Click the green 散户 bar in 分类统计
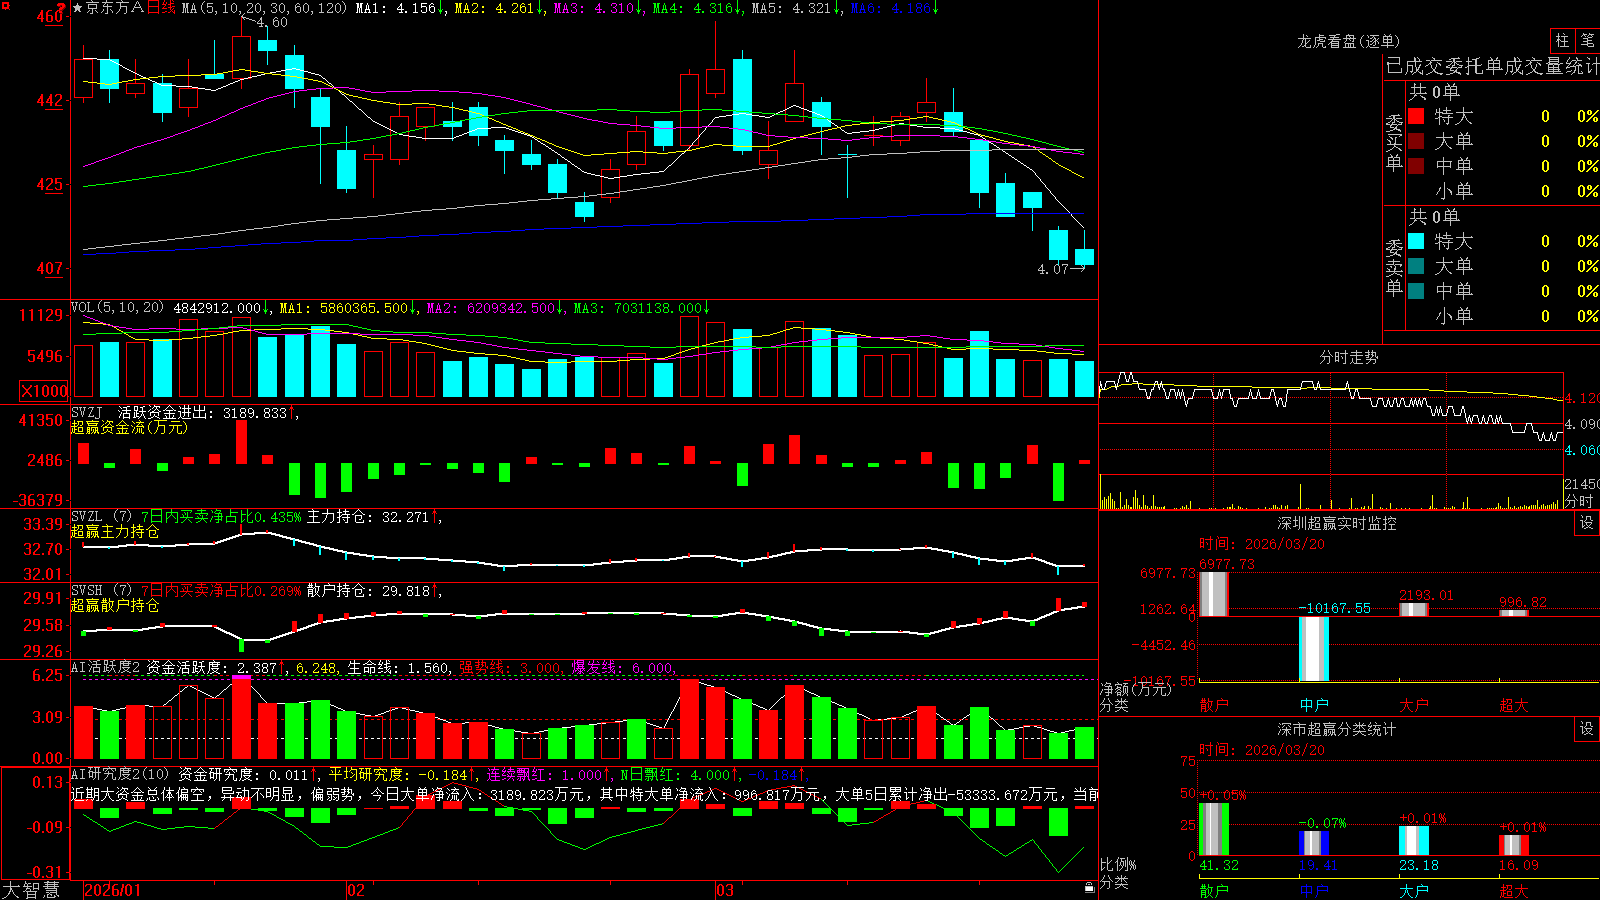The image size is (1600, 900). pos(1213,829)
